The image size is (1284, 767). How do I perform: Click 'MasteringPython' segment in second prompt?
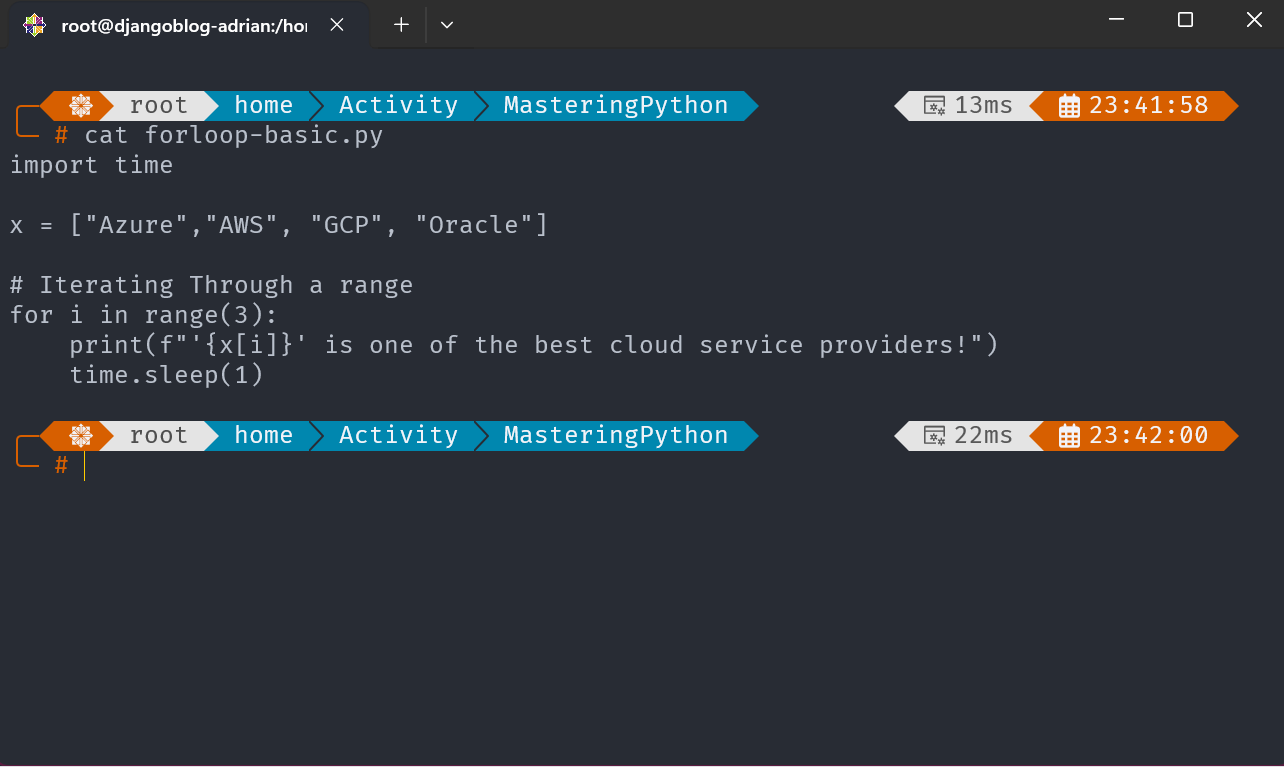616,435
